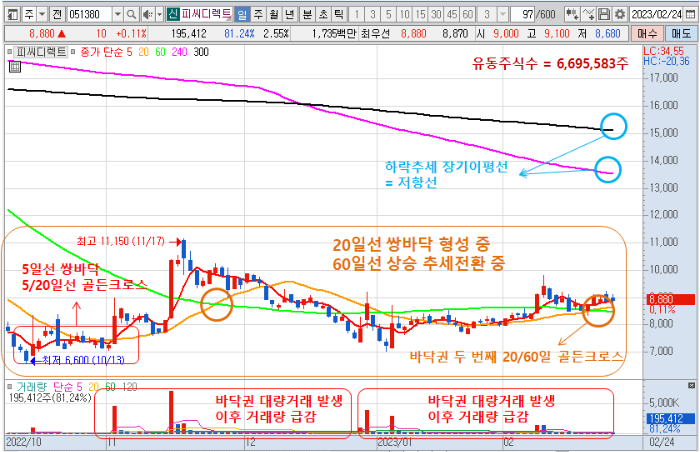The image size is (700, 452).
Task: Select the 10 interval button
Action: (x=404, y=15)
